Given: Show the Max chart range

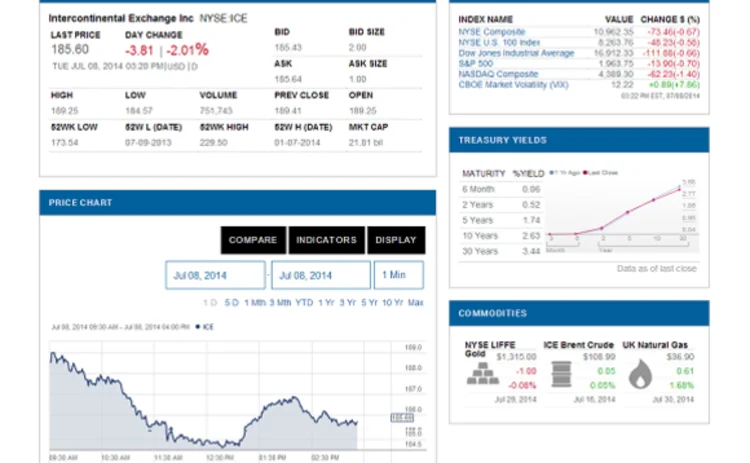Looking at the screenshot, I should pos(416,303).
